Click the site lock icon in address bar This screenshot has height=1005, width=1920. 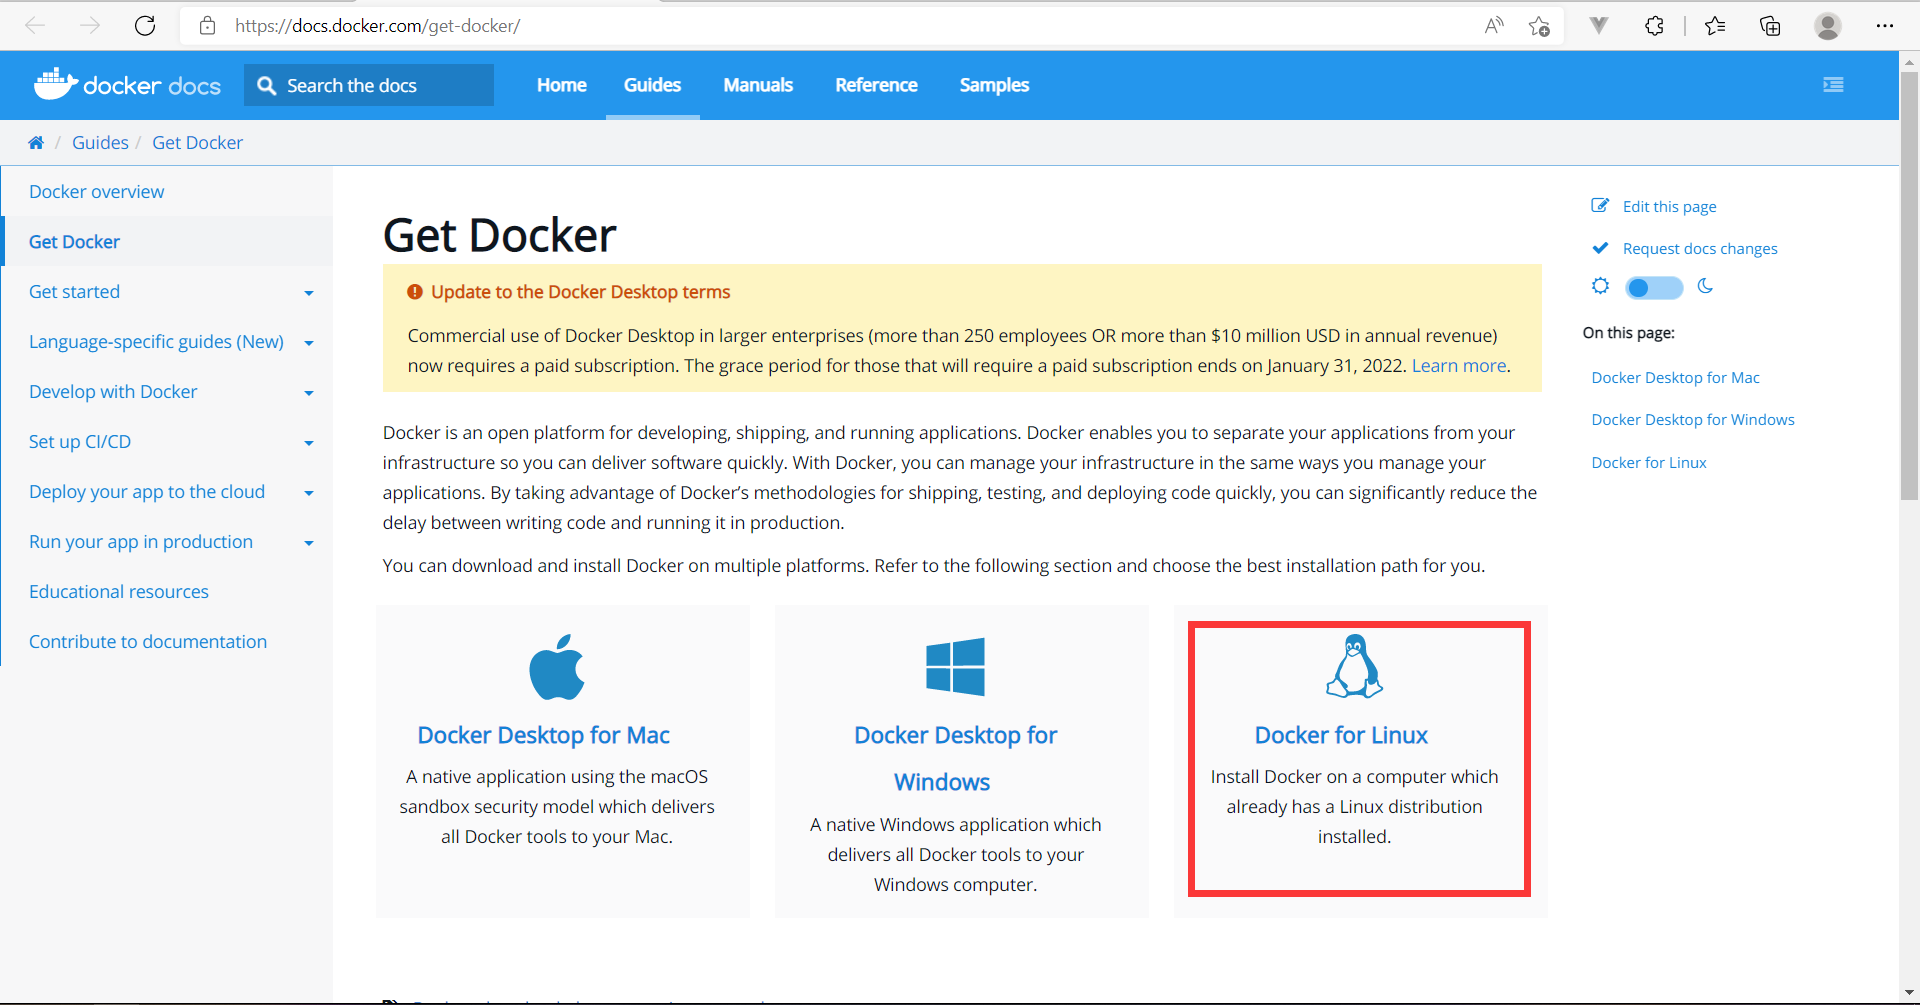(x=207, y=26)
